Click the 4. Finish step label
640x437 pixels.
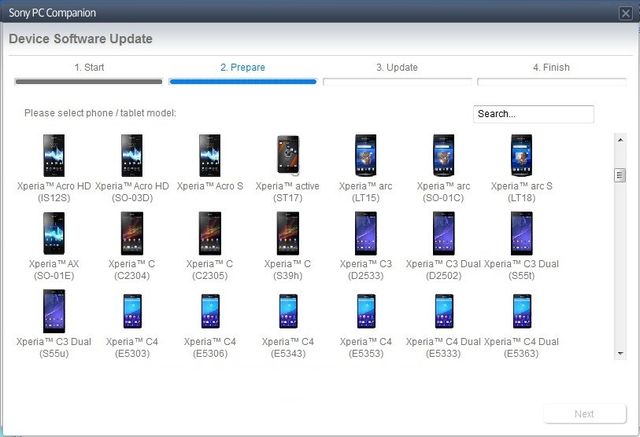click(x=551, y=67)
